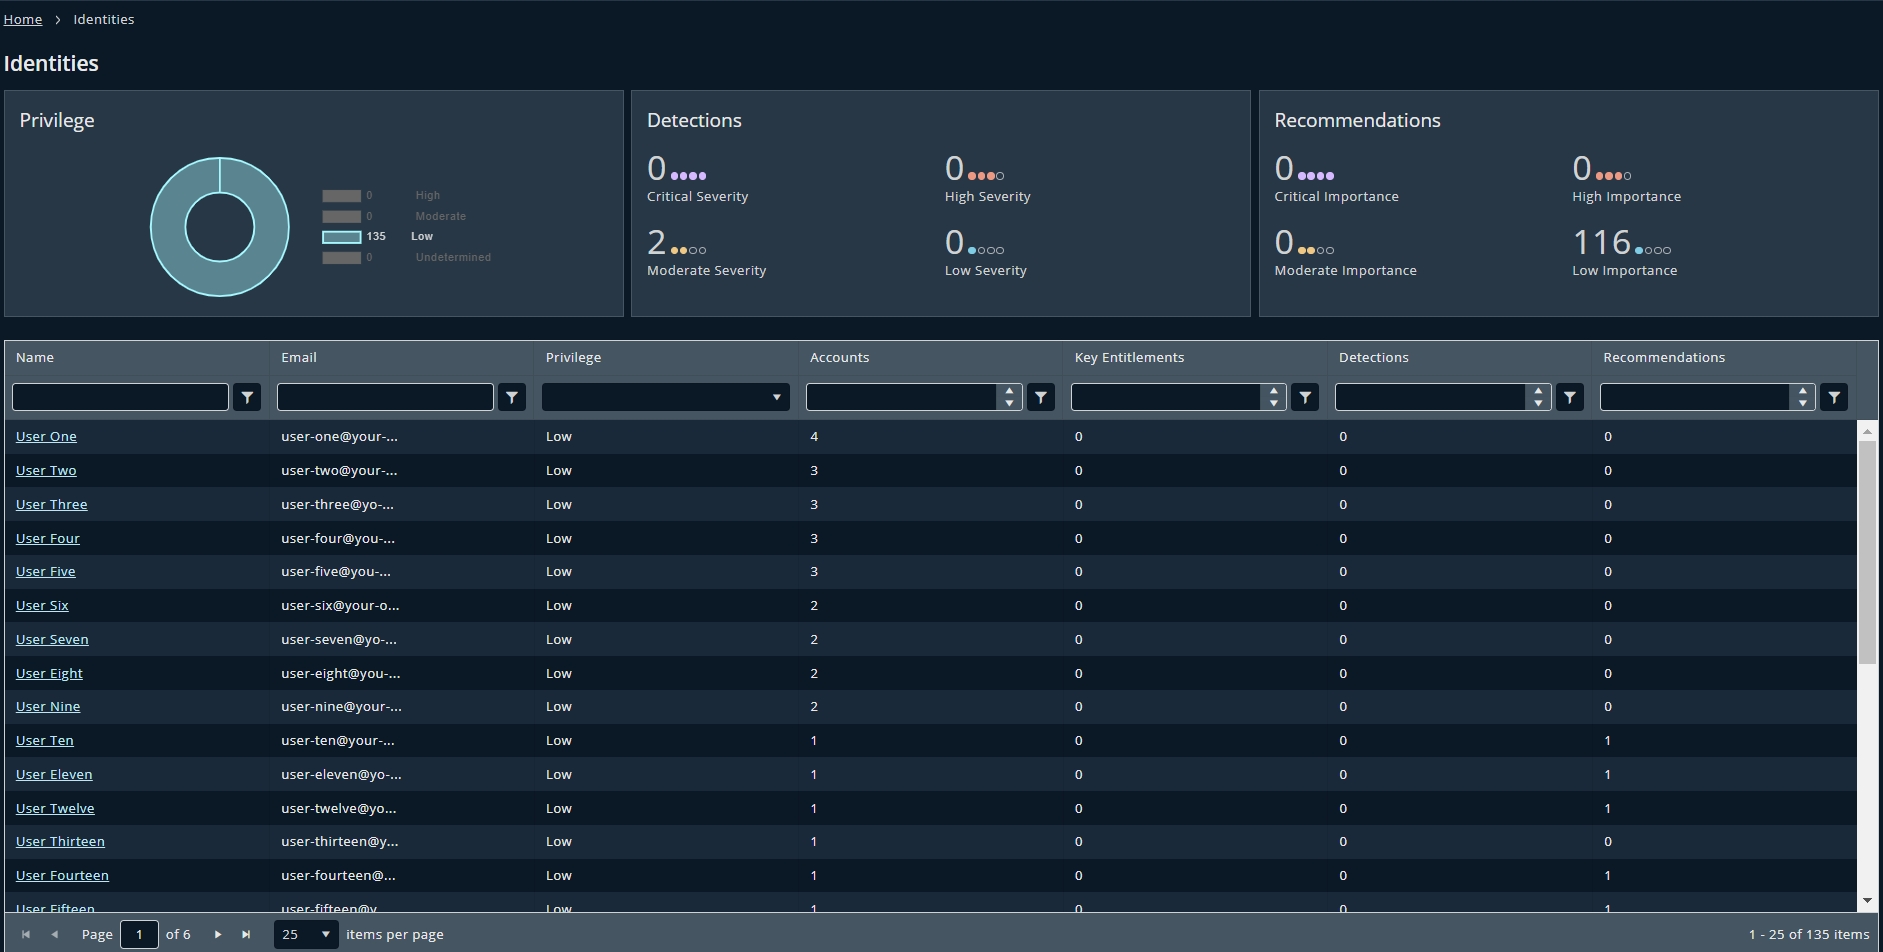
Task: Open the Privilege filter dropdown
Action: click(665, 397)
